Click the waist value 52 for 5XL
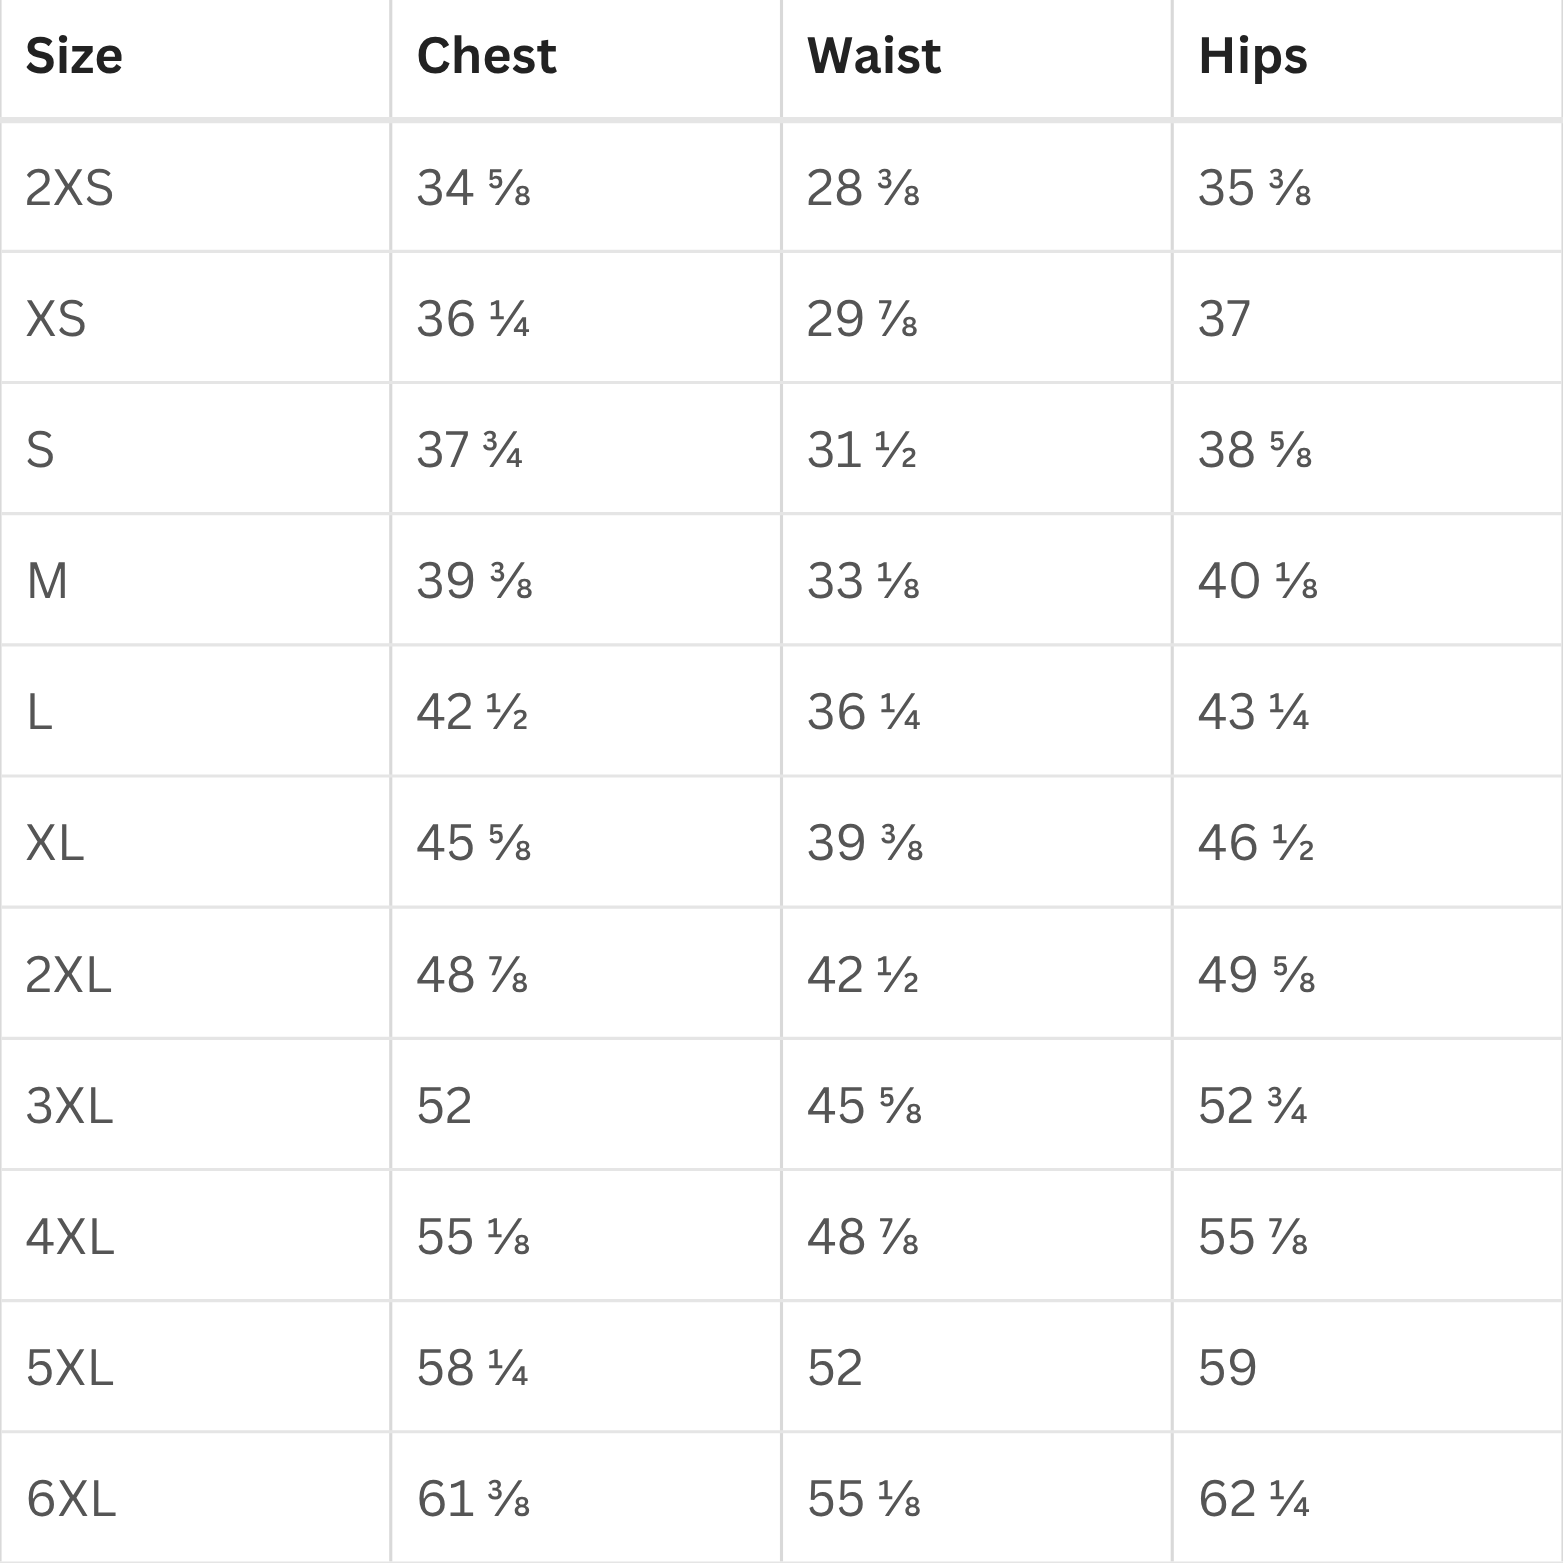This screenshot has height=1563, width=1563. click(x=835, y=1367)
